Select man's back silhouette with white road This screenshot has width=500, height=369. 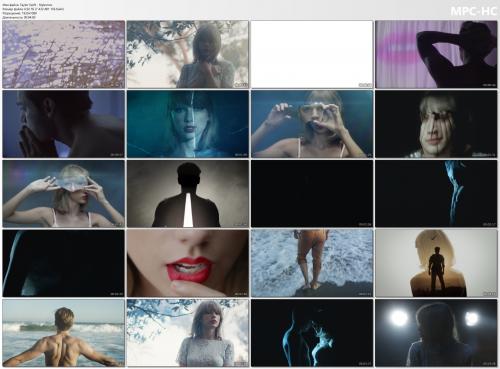click(188, 194)
